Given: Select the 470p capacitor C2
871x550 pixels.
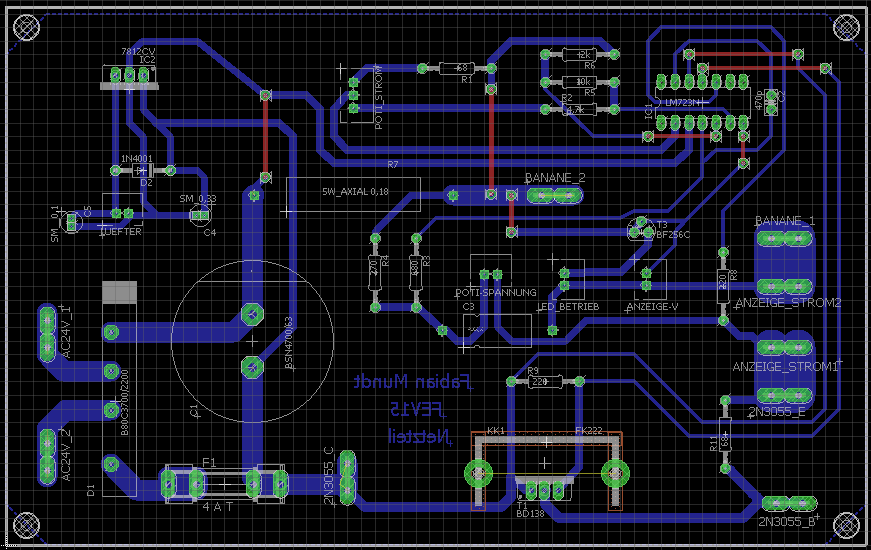Looking at the screenshot, I should click(x=771, y=103).
